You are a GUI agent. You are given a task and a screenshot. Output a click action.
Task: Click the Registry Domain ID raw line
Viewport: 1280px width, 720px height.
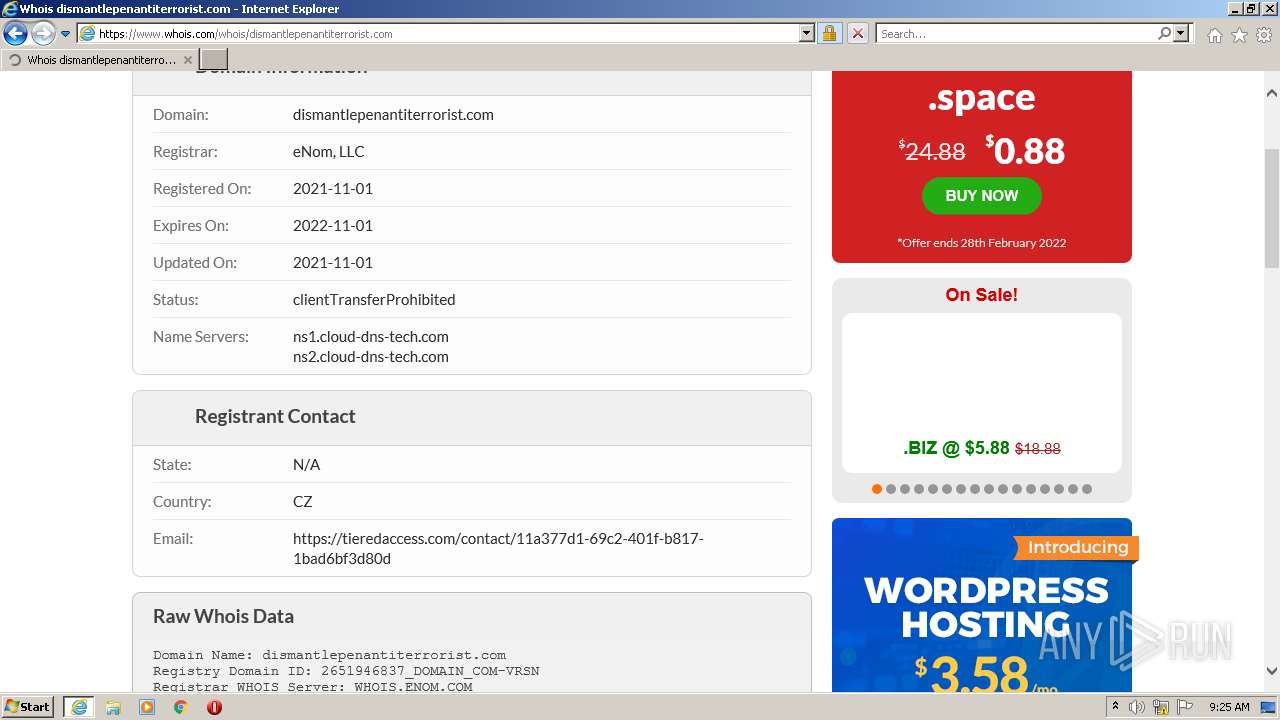(346, 671)
